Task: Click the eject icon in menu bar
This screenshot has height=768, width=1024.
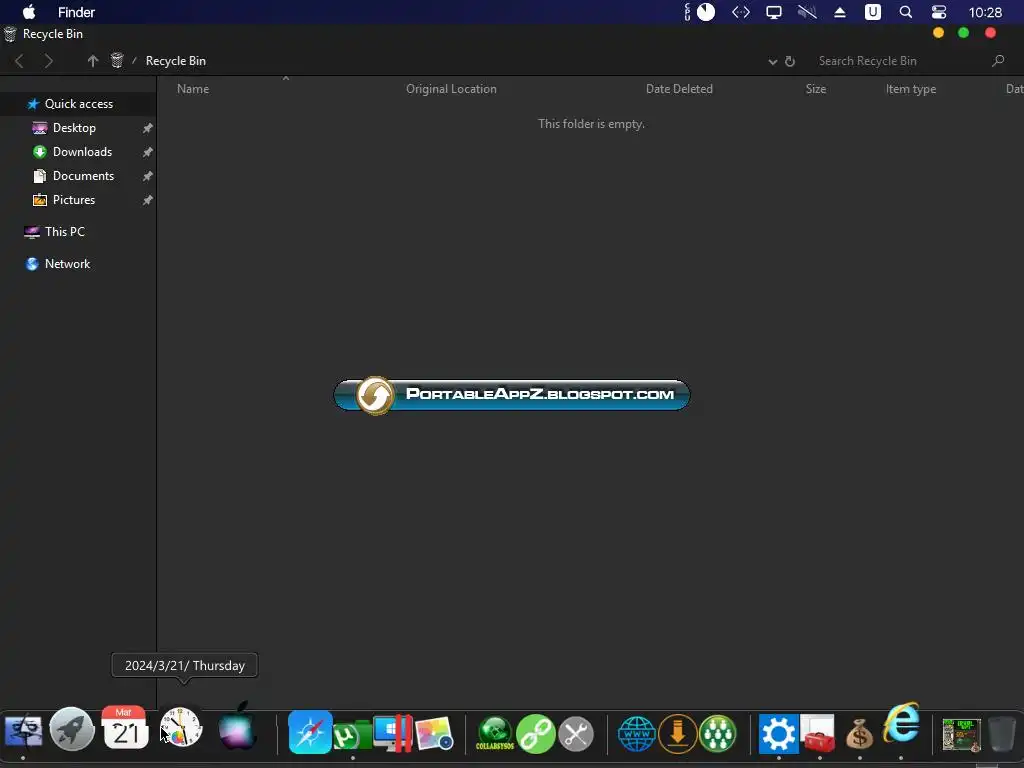Action: tap(840, 12)
